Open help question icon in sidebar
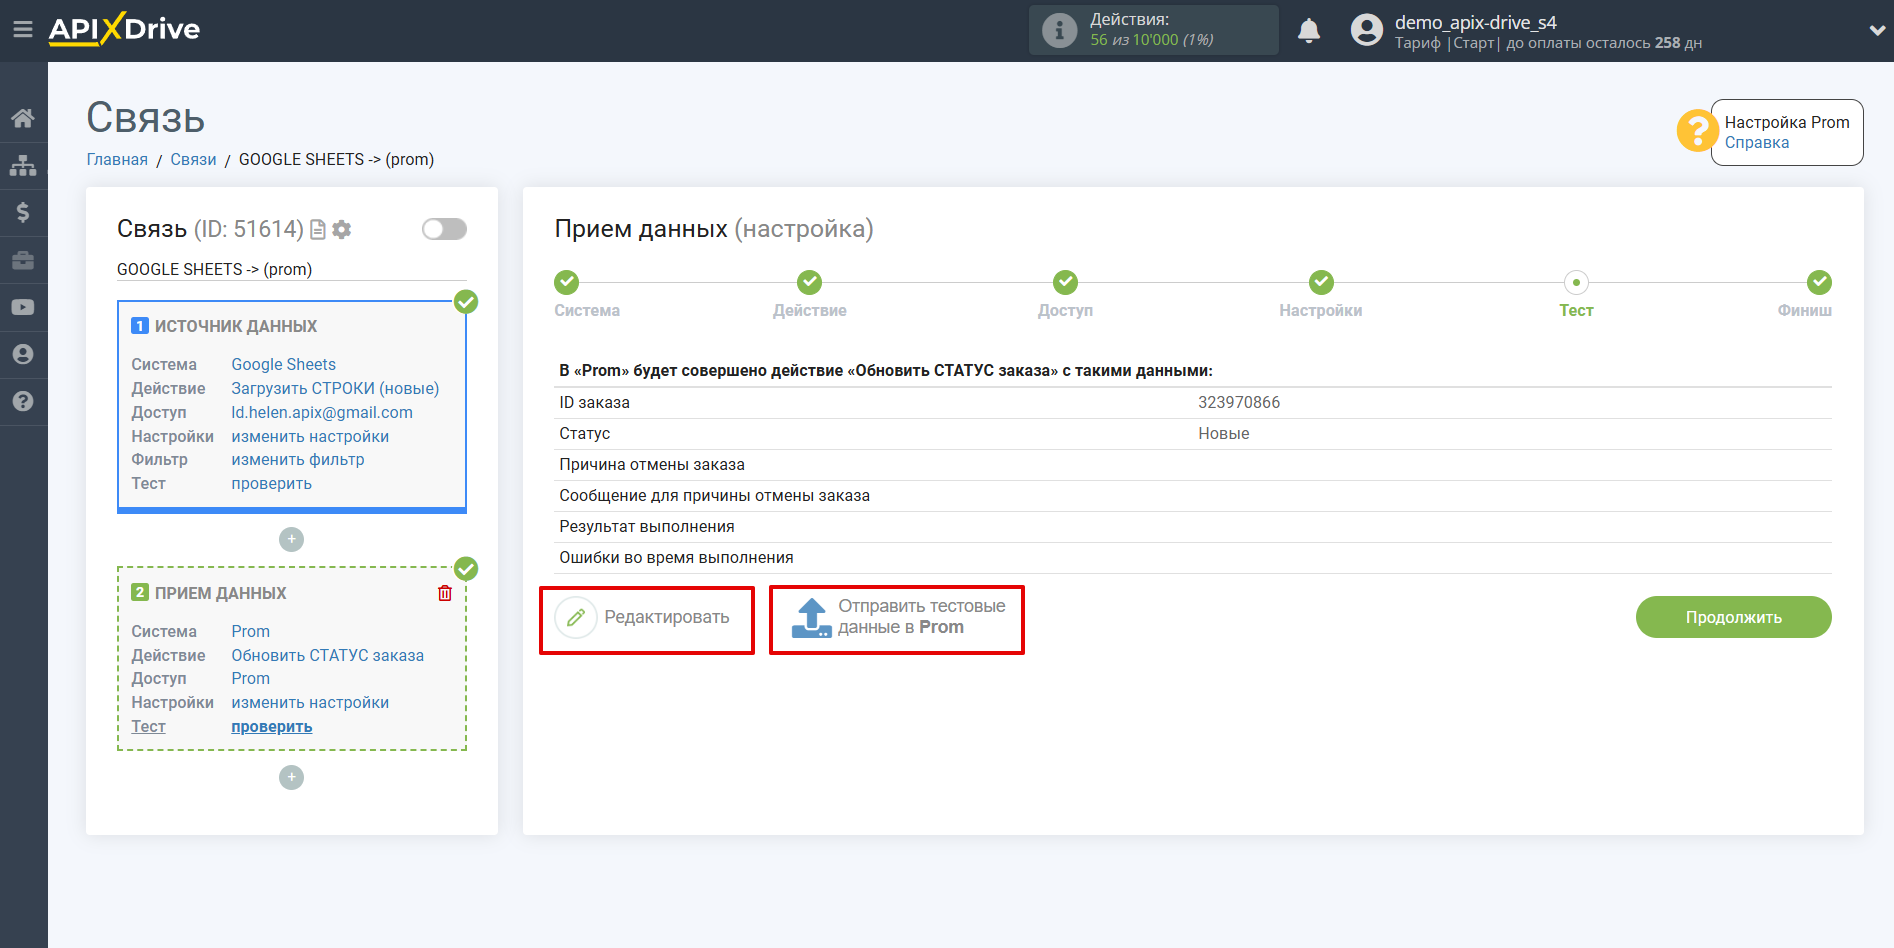 23,401
